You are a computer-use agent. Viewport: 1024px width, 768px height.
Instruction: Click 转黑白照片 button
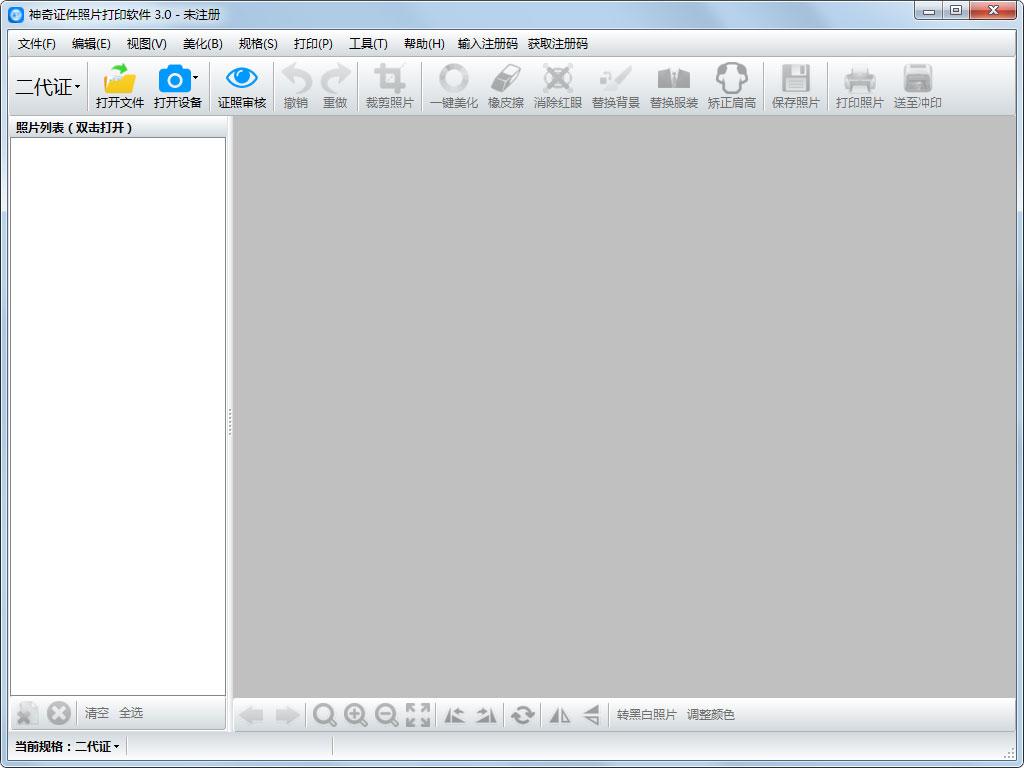[x=647, y=715]
